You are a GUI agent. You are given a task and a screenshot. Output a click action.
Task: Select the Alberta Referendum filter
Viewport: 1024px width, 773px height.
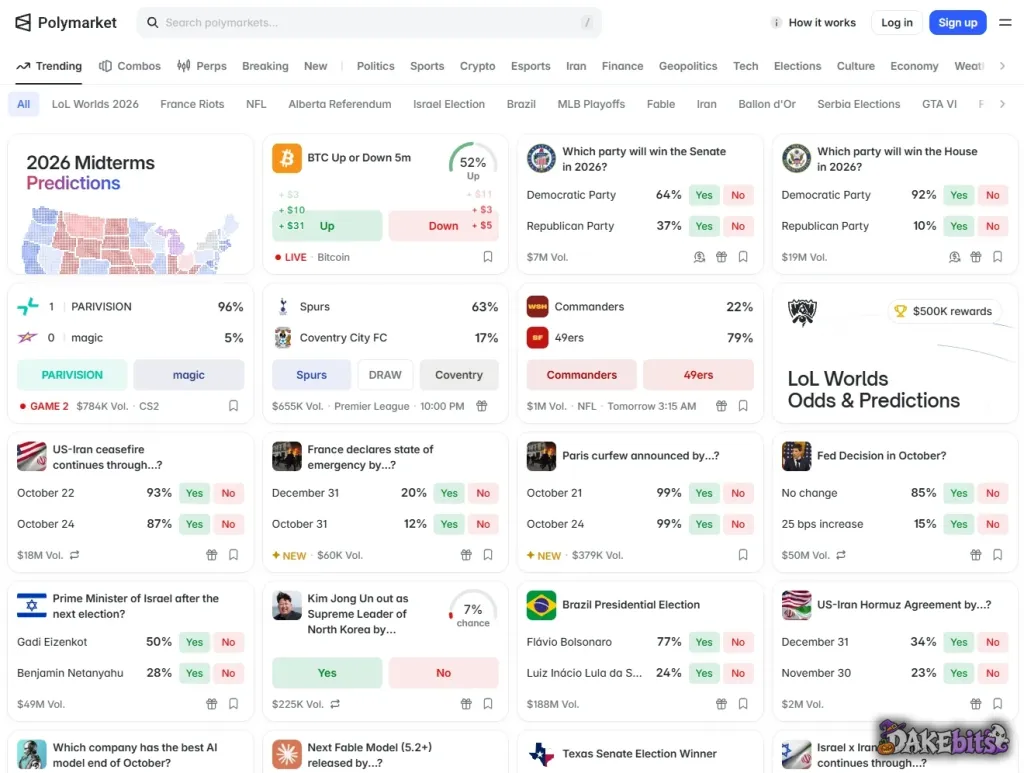click(340, 104)
